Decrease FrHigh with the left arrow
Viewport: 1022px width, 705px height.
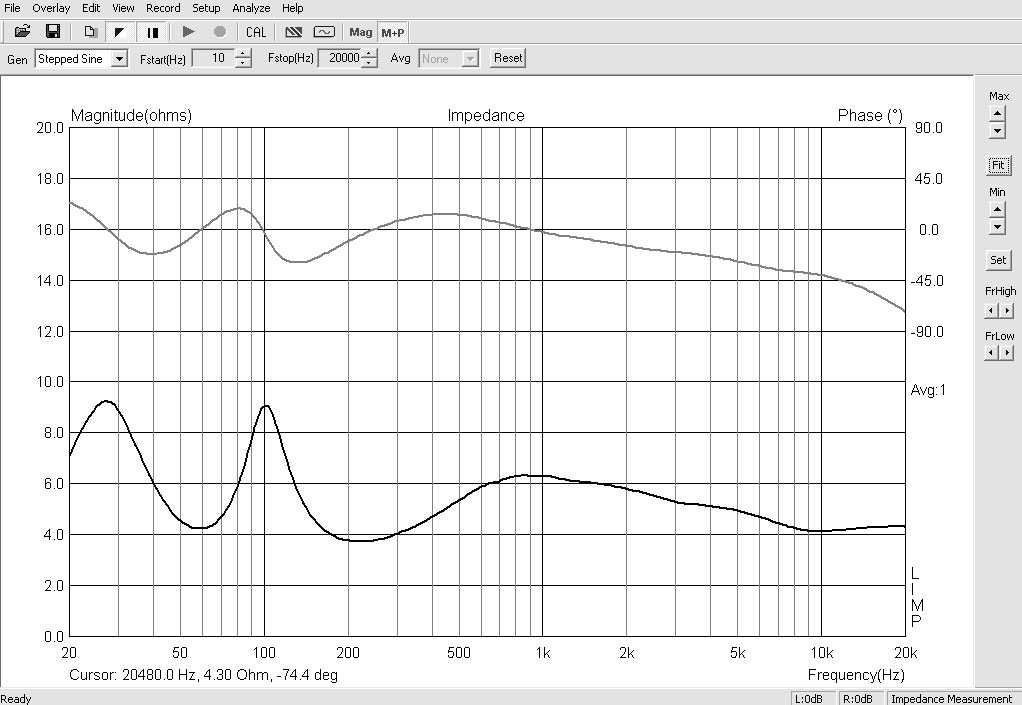coord(991,311)
